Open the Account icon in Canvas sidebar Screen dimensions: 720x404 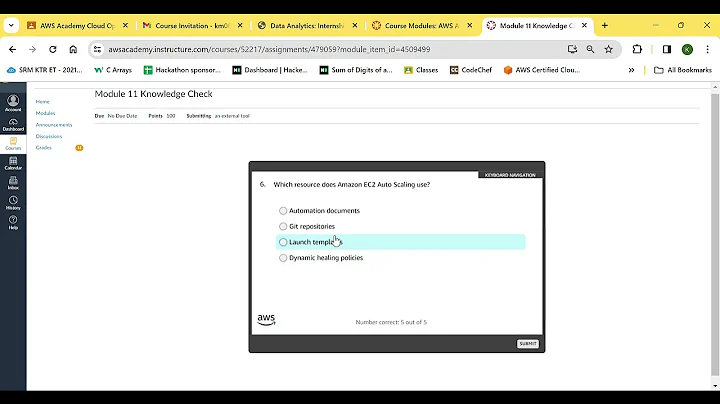tap(13, 103)
